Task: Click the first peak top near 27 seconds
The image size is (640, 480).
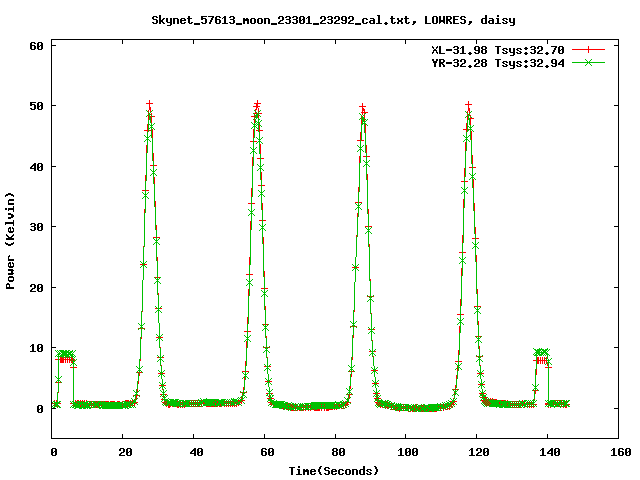Action: point(149,106)
